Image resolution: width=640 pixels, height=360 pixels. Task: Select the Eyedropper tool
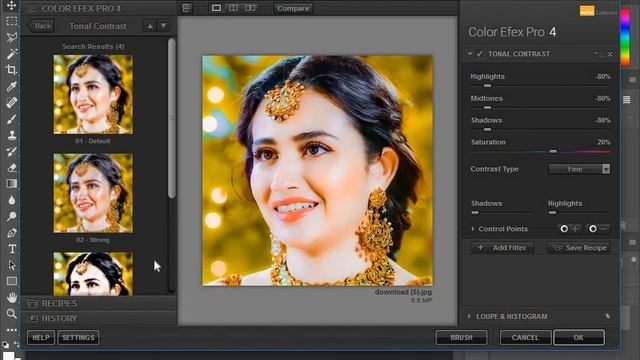tap(11, 86)
